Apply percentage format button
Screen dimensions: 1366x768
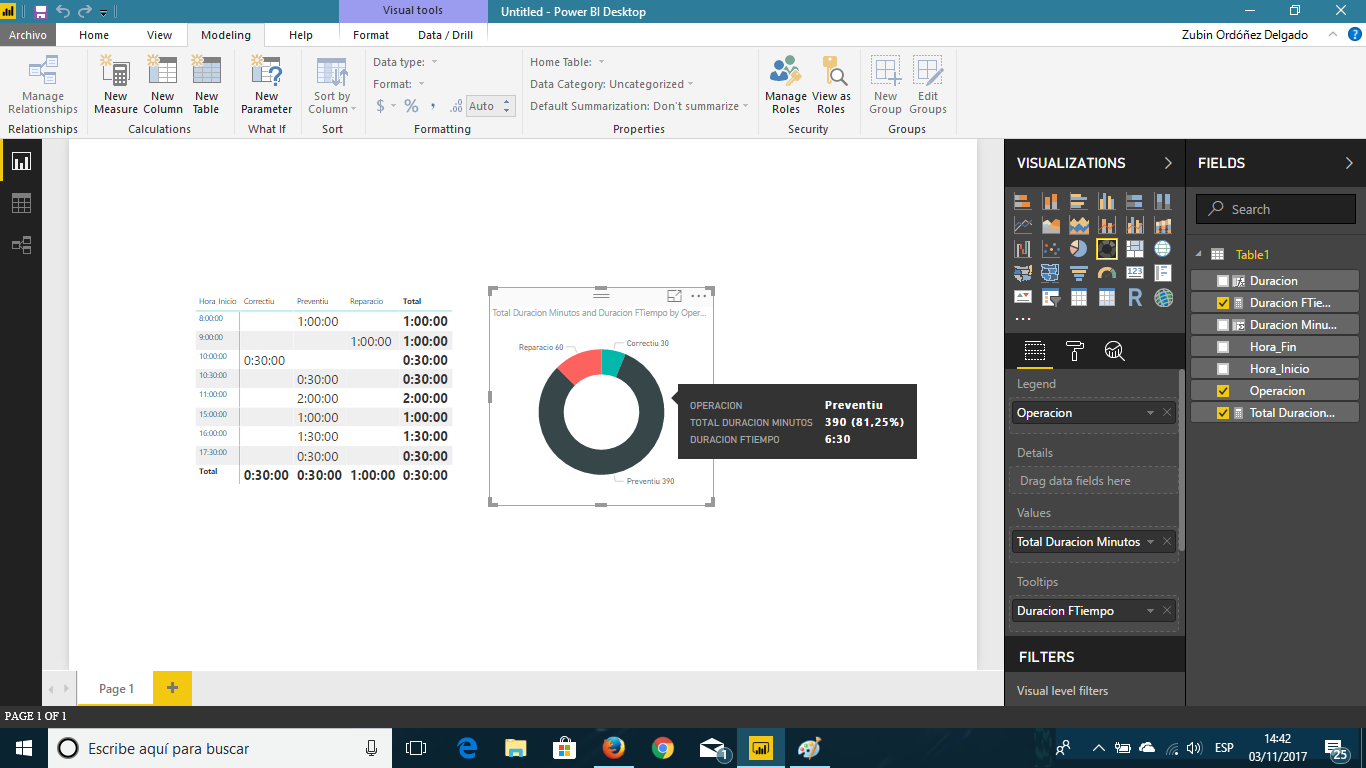pyautogui.click(x=411, y=106)
